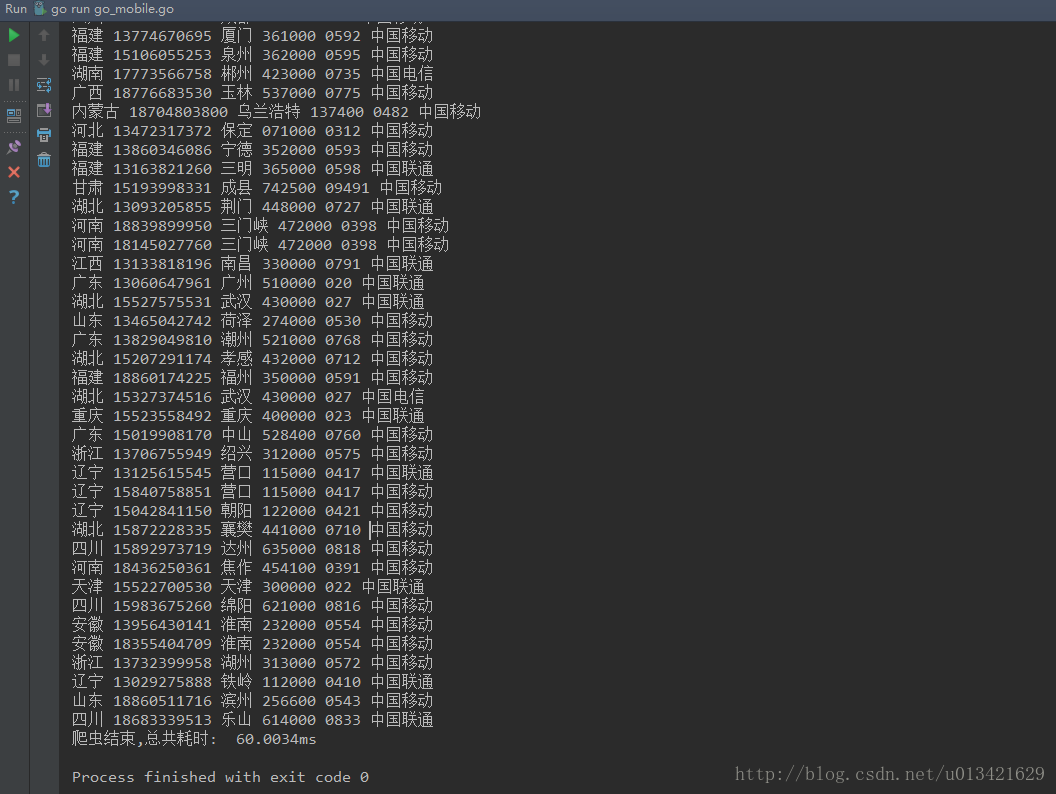1056x794 pixels.
Task: Rerun the program with green play icon
Action: click(13, 35)
